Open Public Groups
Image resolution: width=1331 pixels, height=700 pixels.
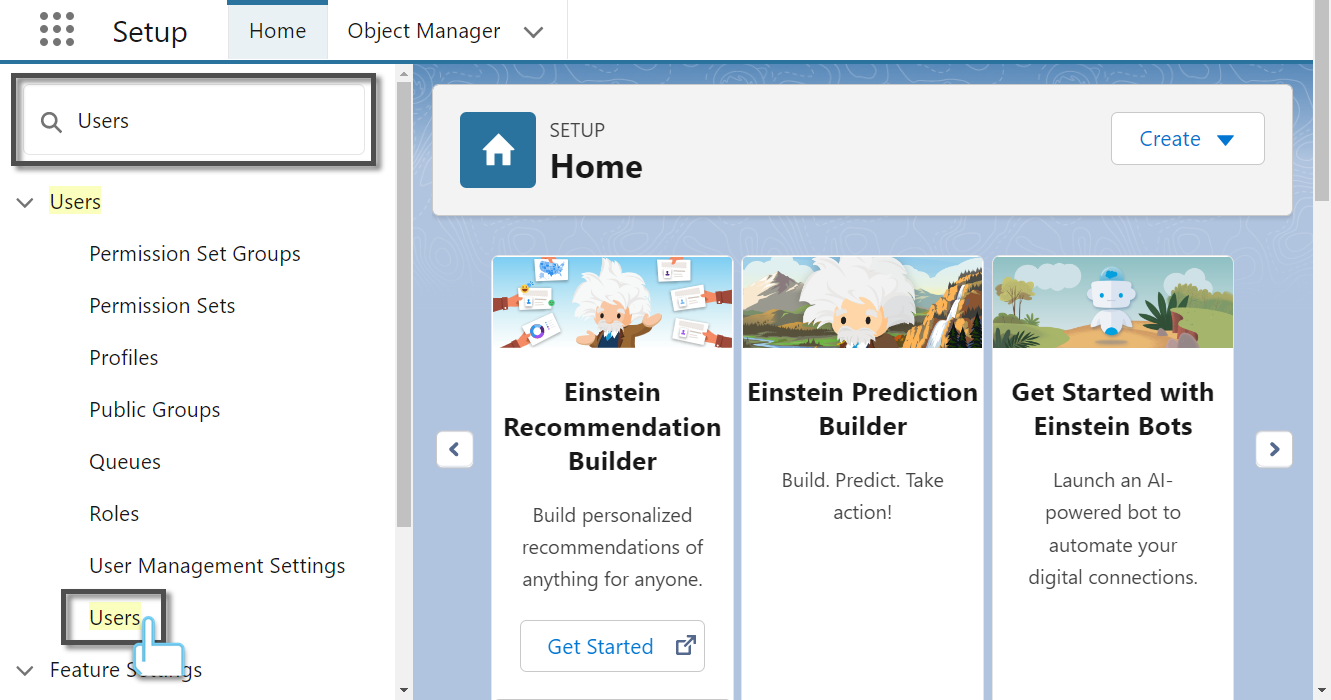tap(155, 410)
